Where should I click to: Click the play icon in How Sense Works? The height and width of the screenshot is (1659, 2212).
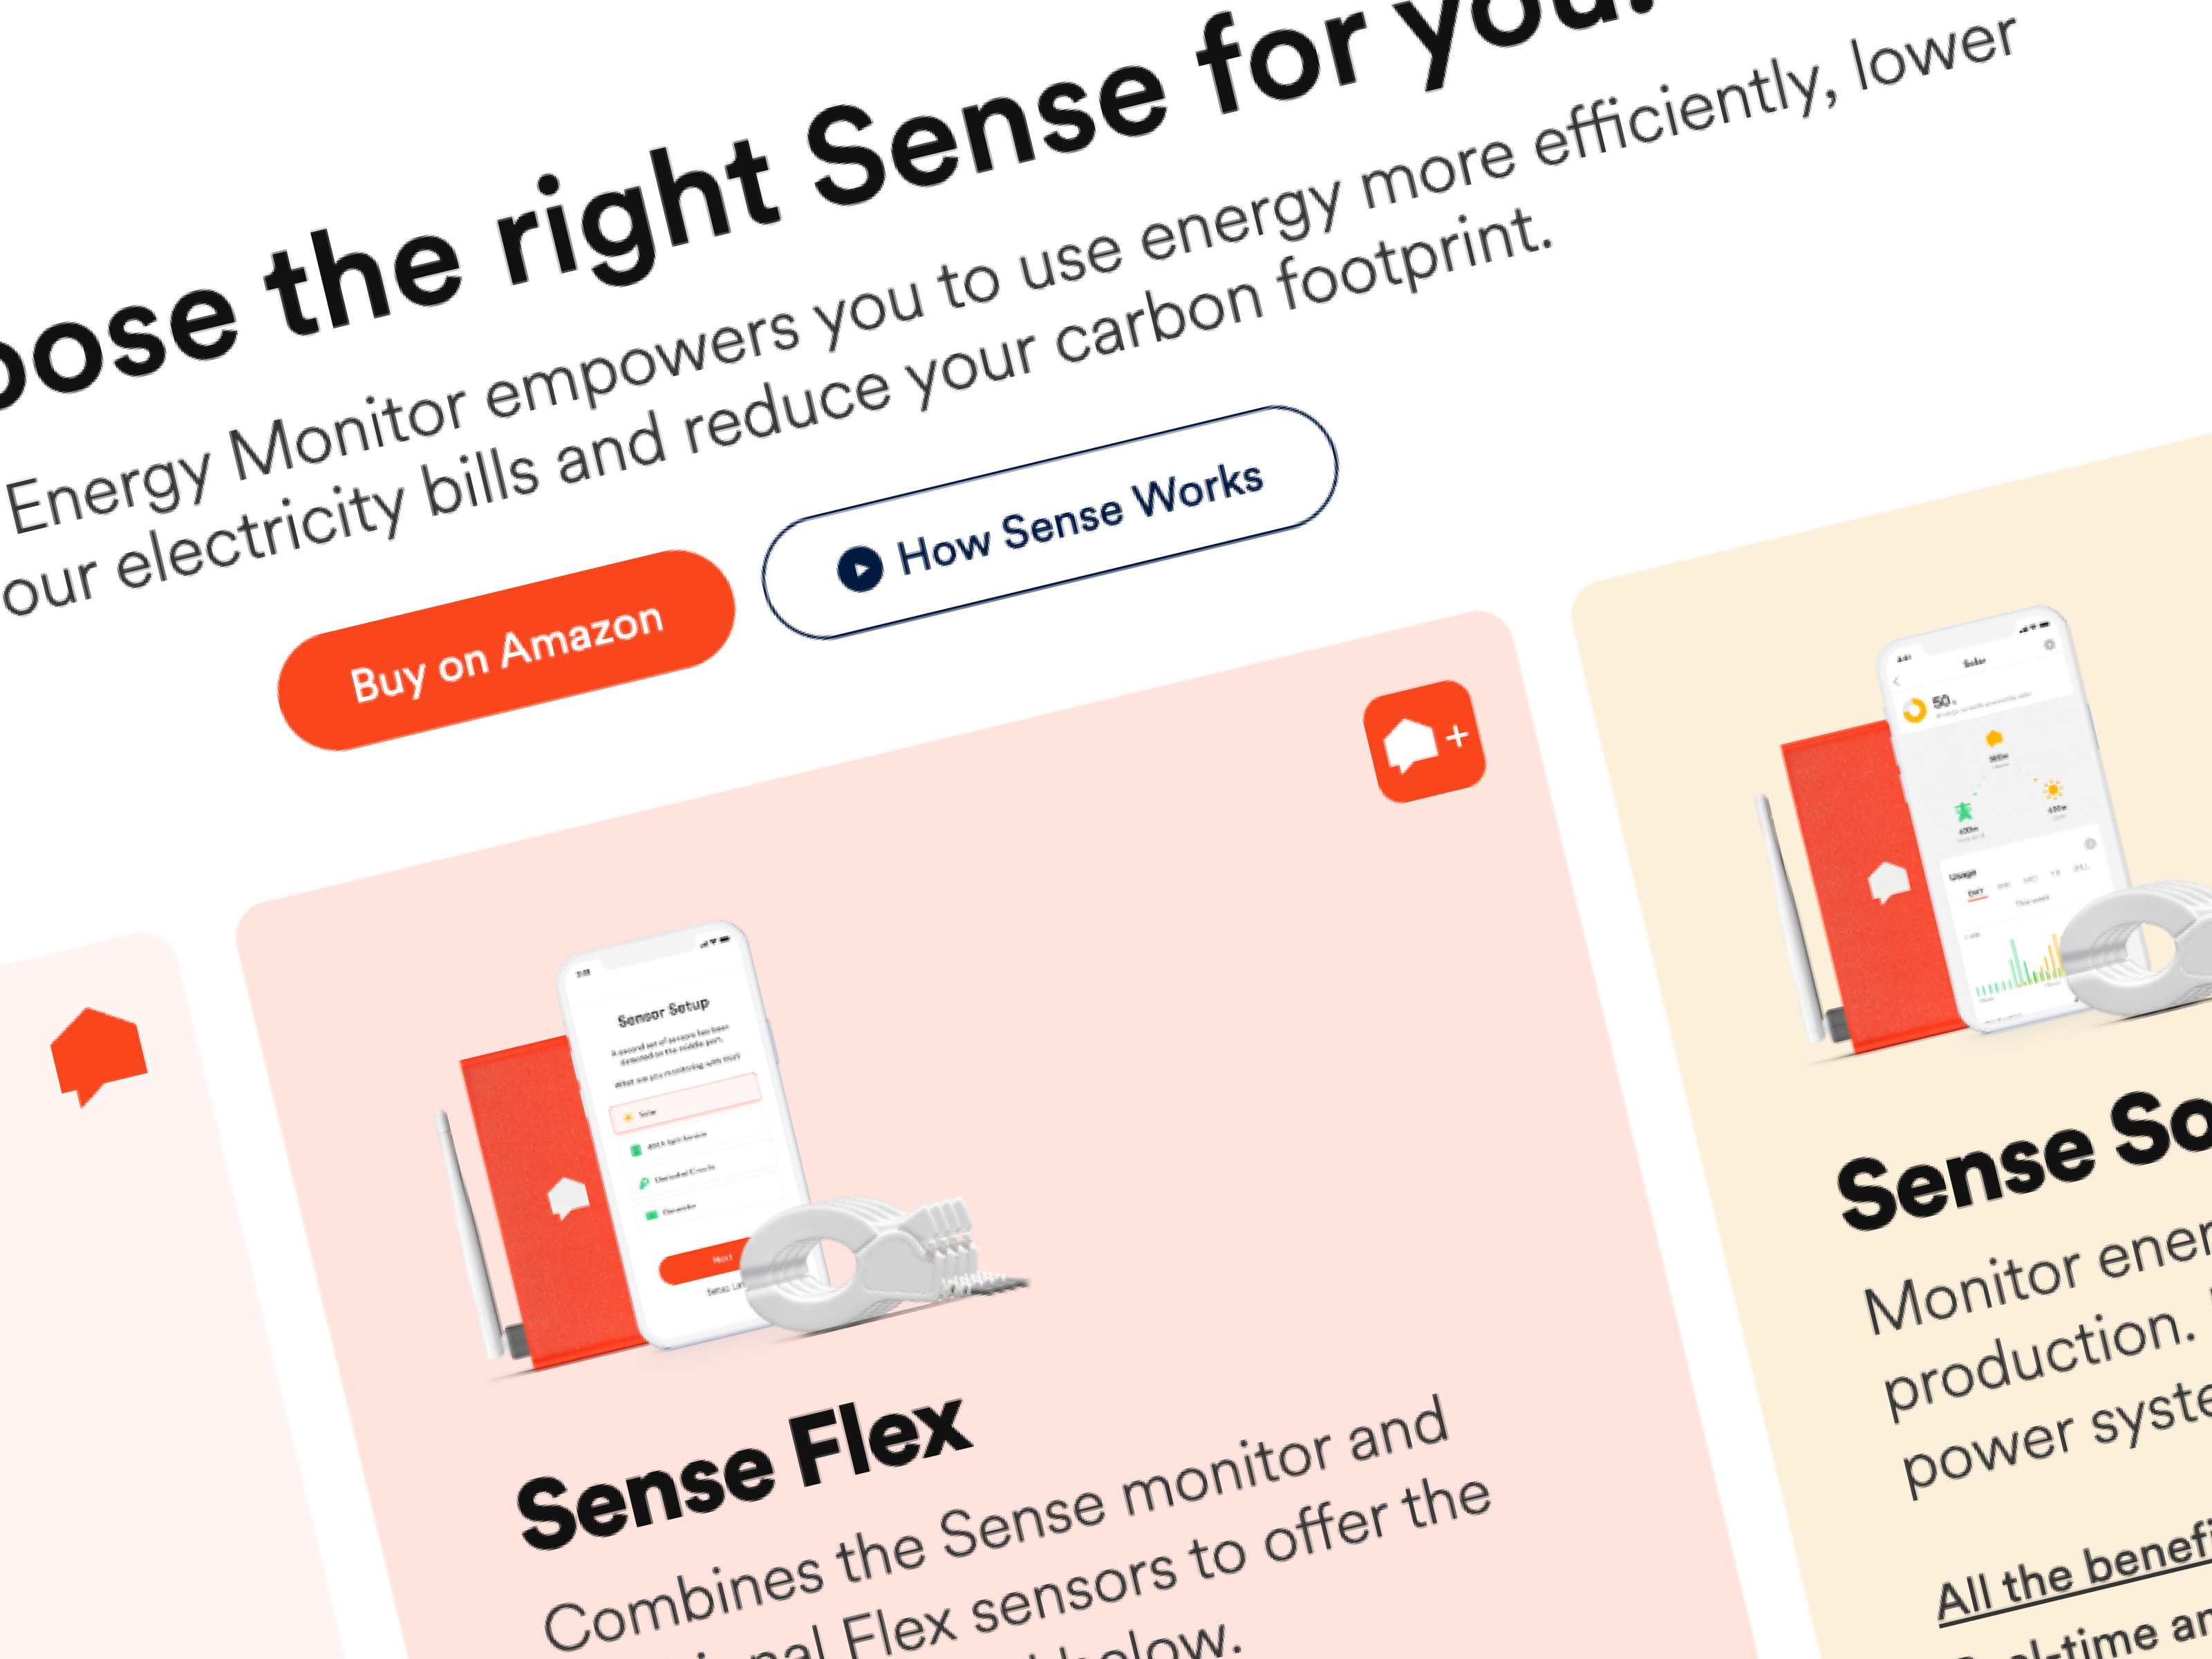click(860, 569)
